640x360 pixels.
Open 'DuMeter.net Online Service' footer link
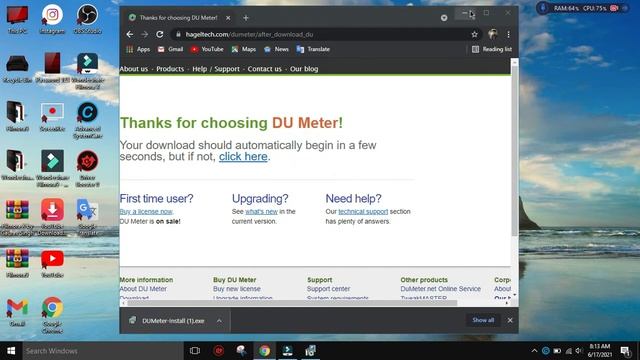(440, 289)
